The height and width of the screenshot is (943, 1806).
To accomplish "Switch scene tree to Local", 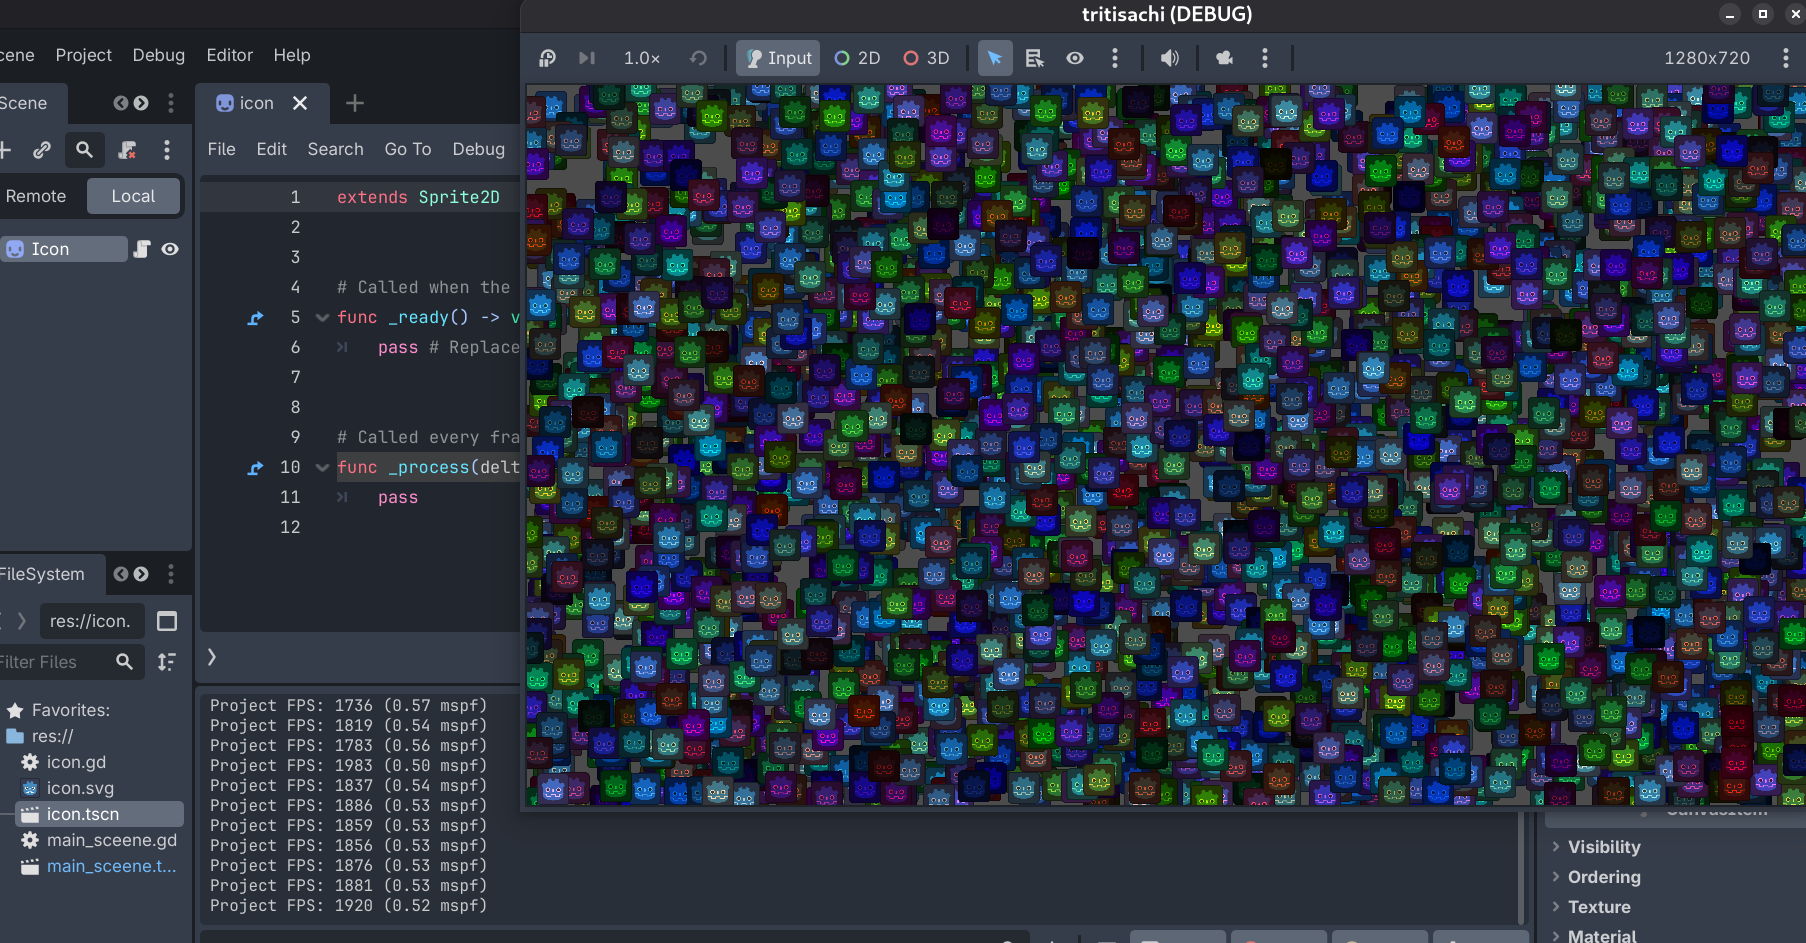I will point(133,196).
